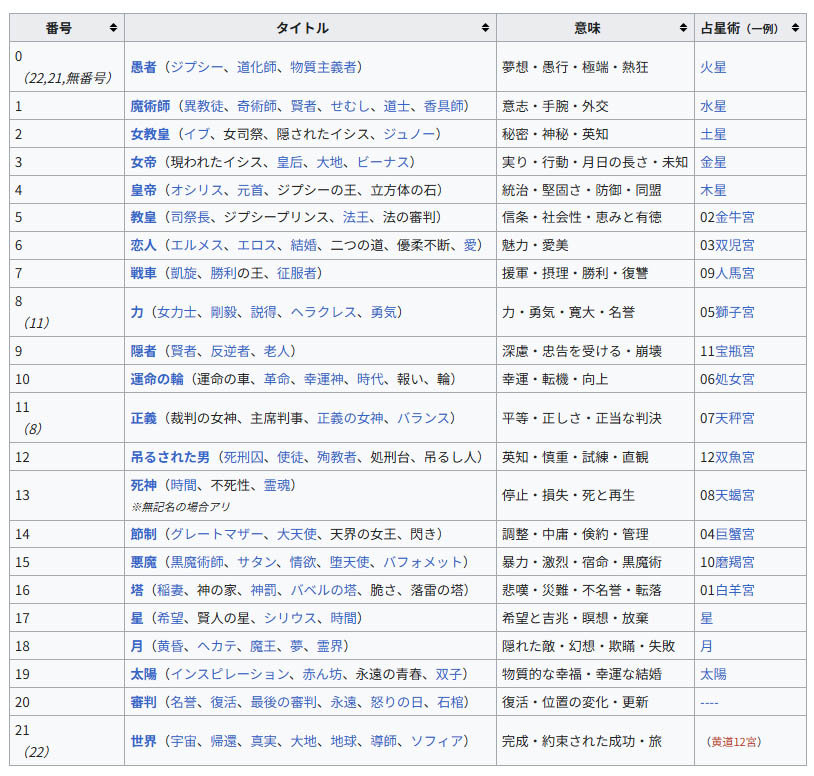The image size is (814, 776).
Task: Open the 愚者 card link
Action: [144, 67]
